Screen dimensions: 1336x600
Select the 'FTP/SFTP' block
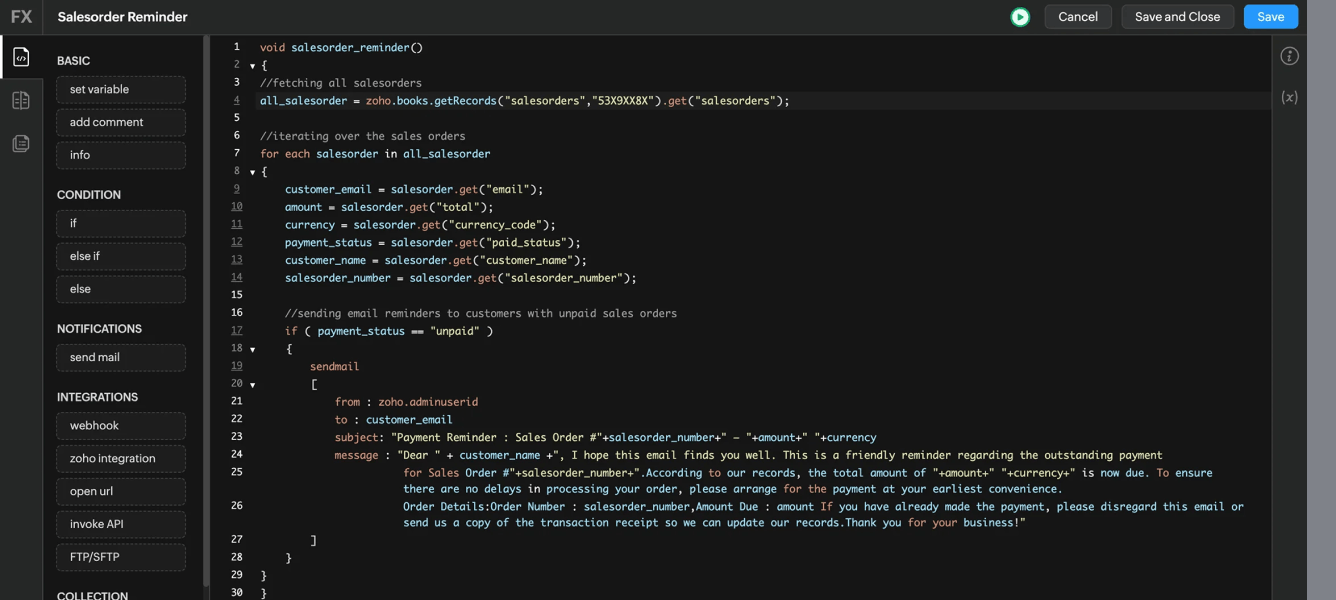coord(121,557)
